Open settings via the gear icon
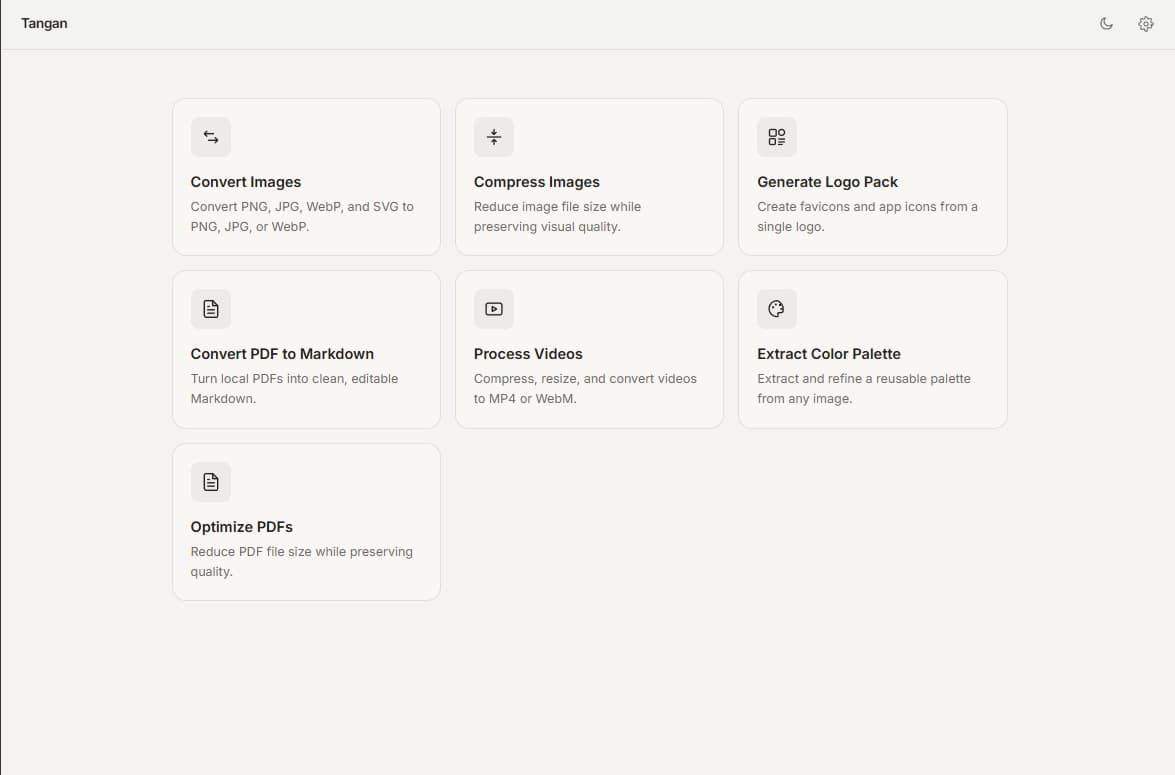The image size is (1175, 775). click(1146, 24)
